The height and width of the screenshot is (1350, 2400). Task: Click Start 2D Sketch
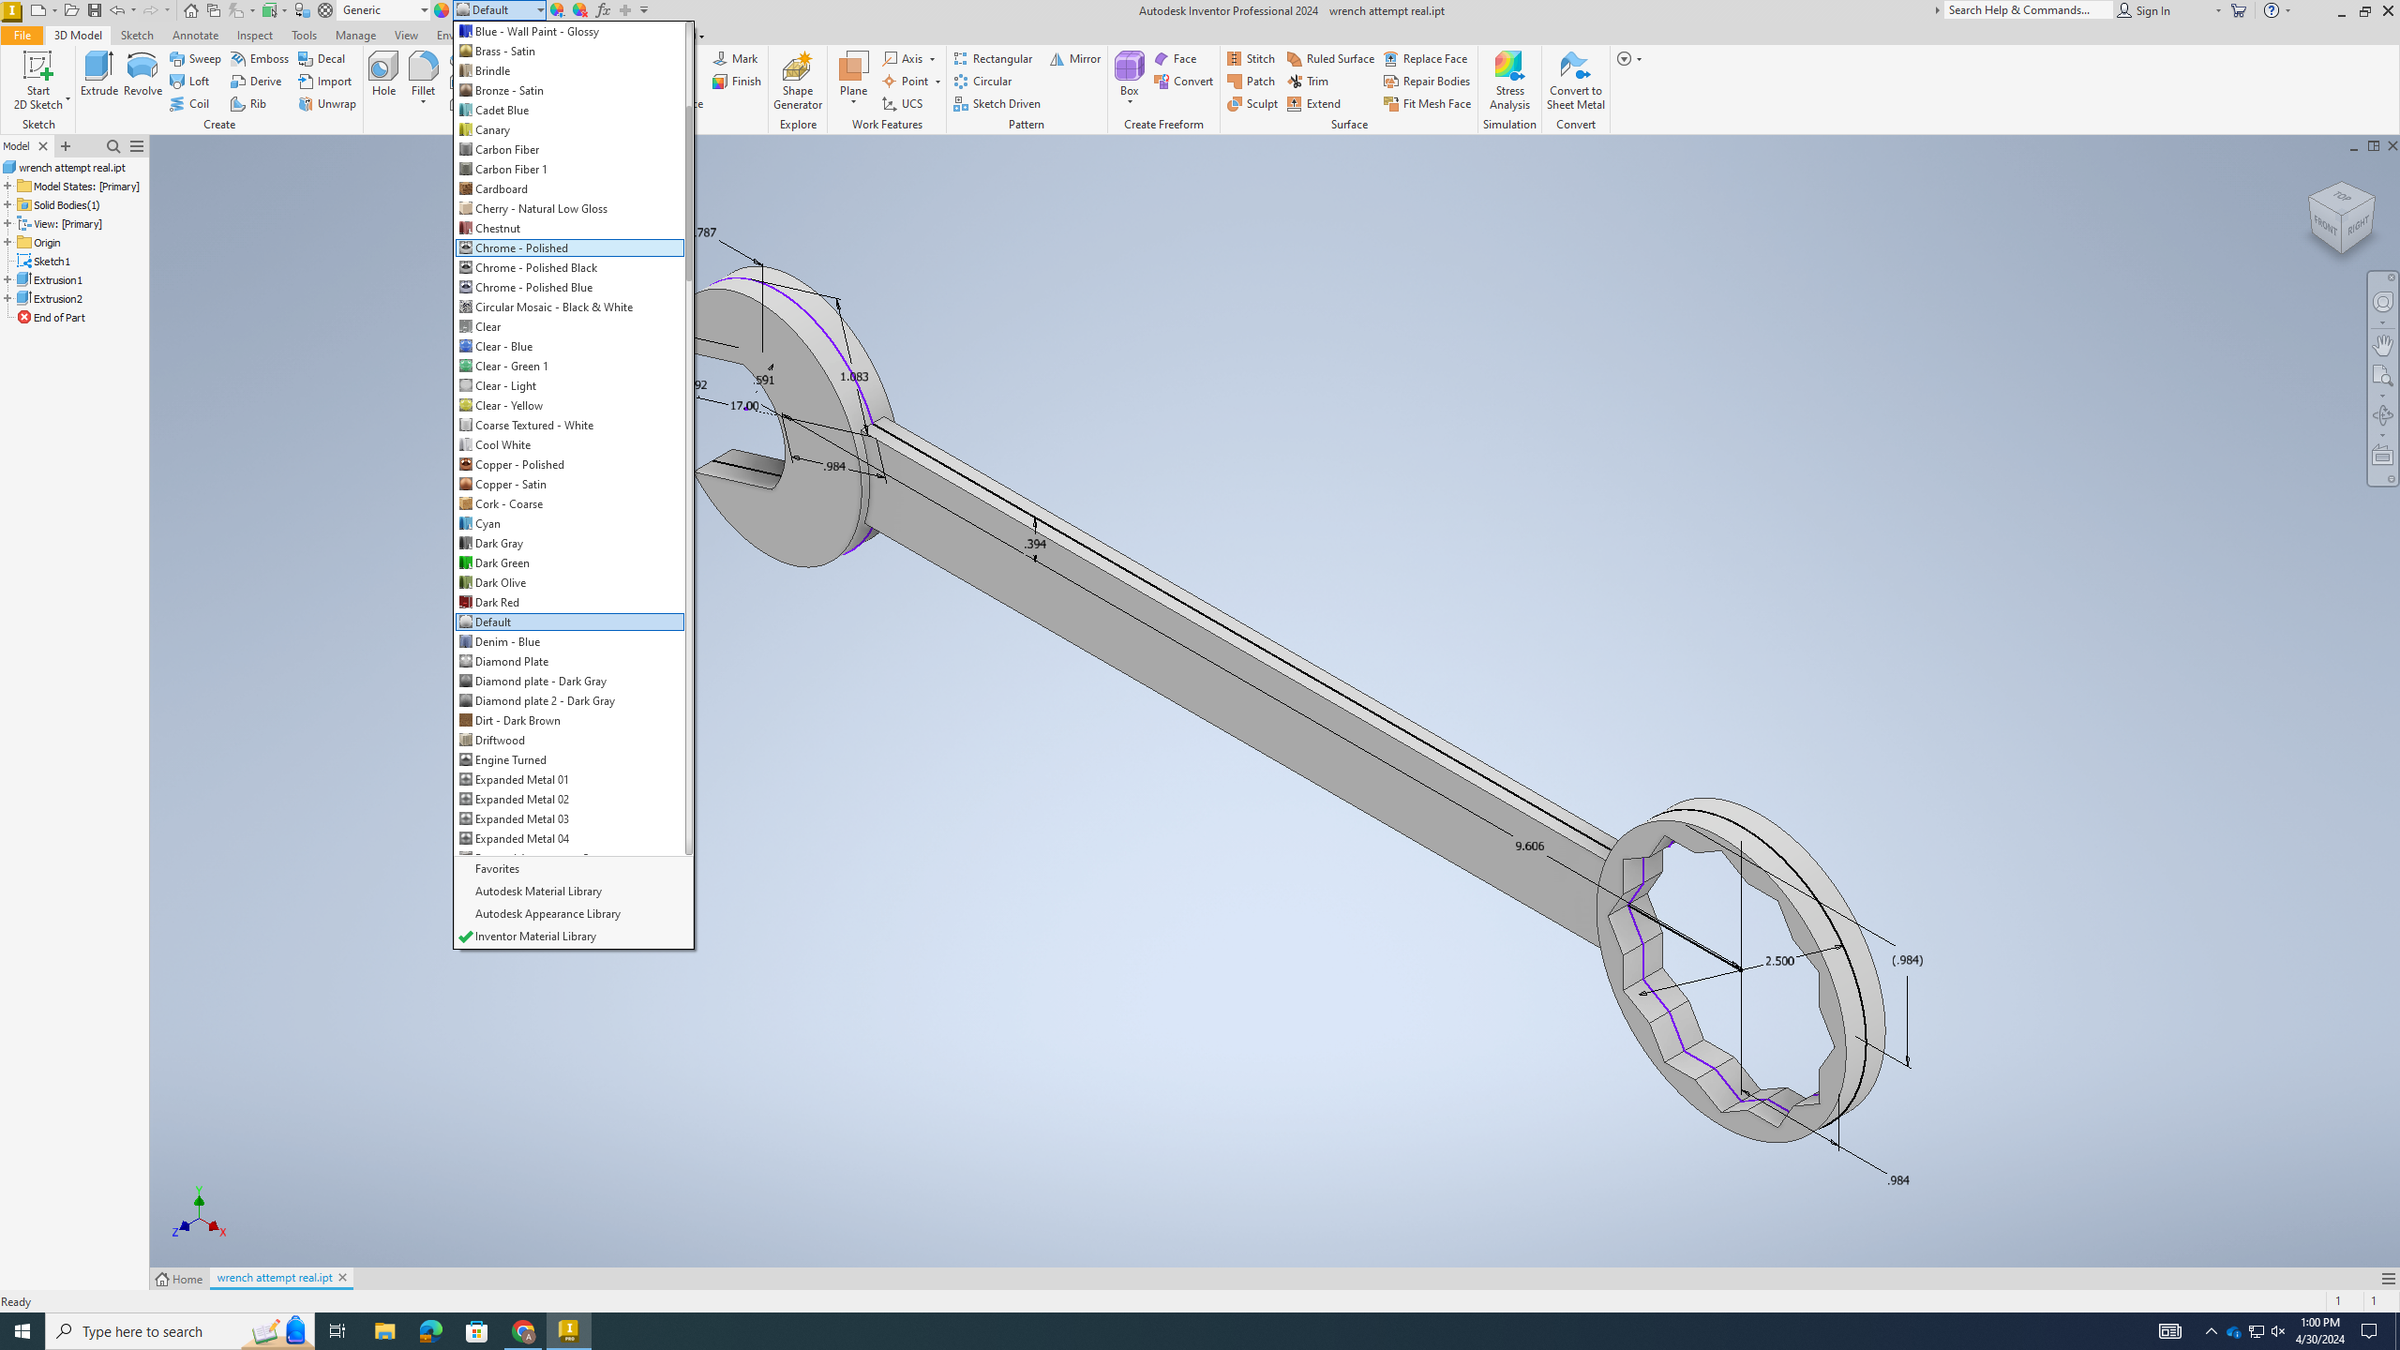coord(39,80)
